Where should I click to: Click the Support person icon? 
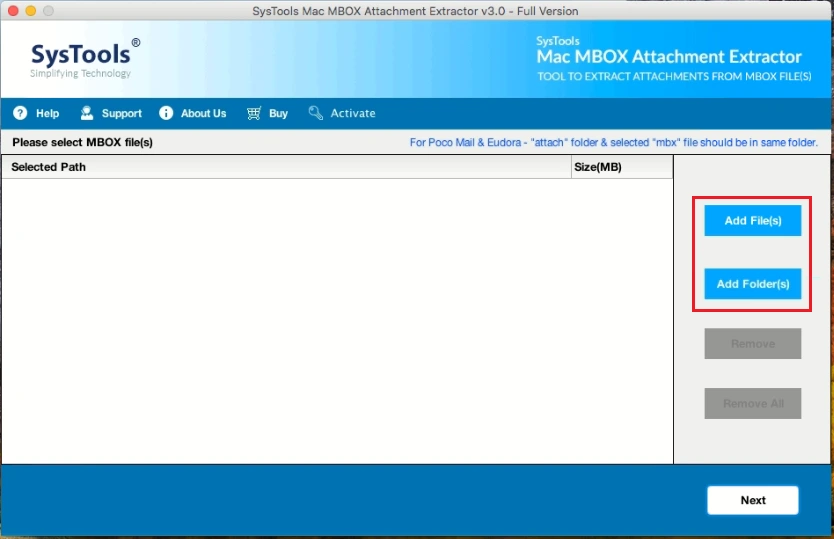(x=87, y=113)
